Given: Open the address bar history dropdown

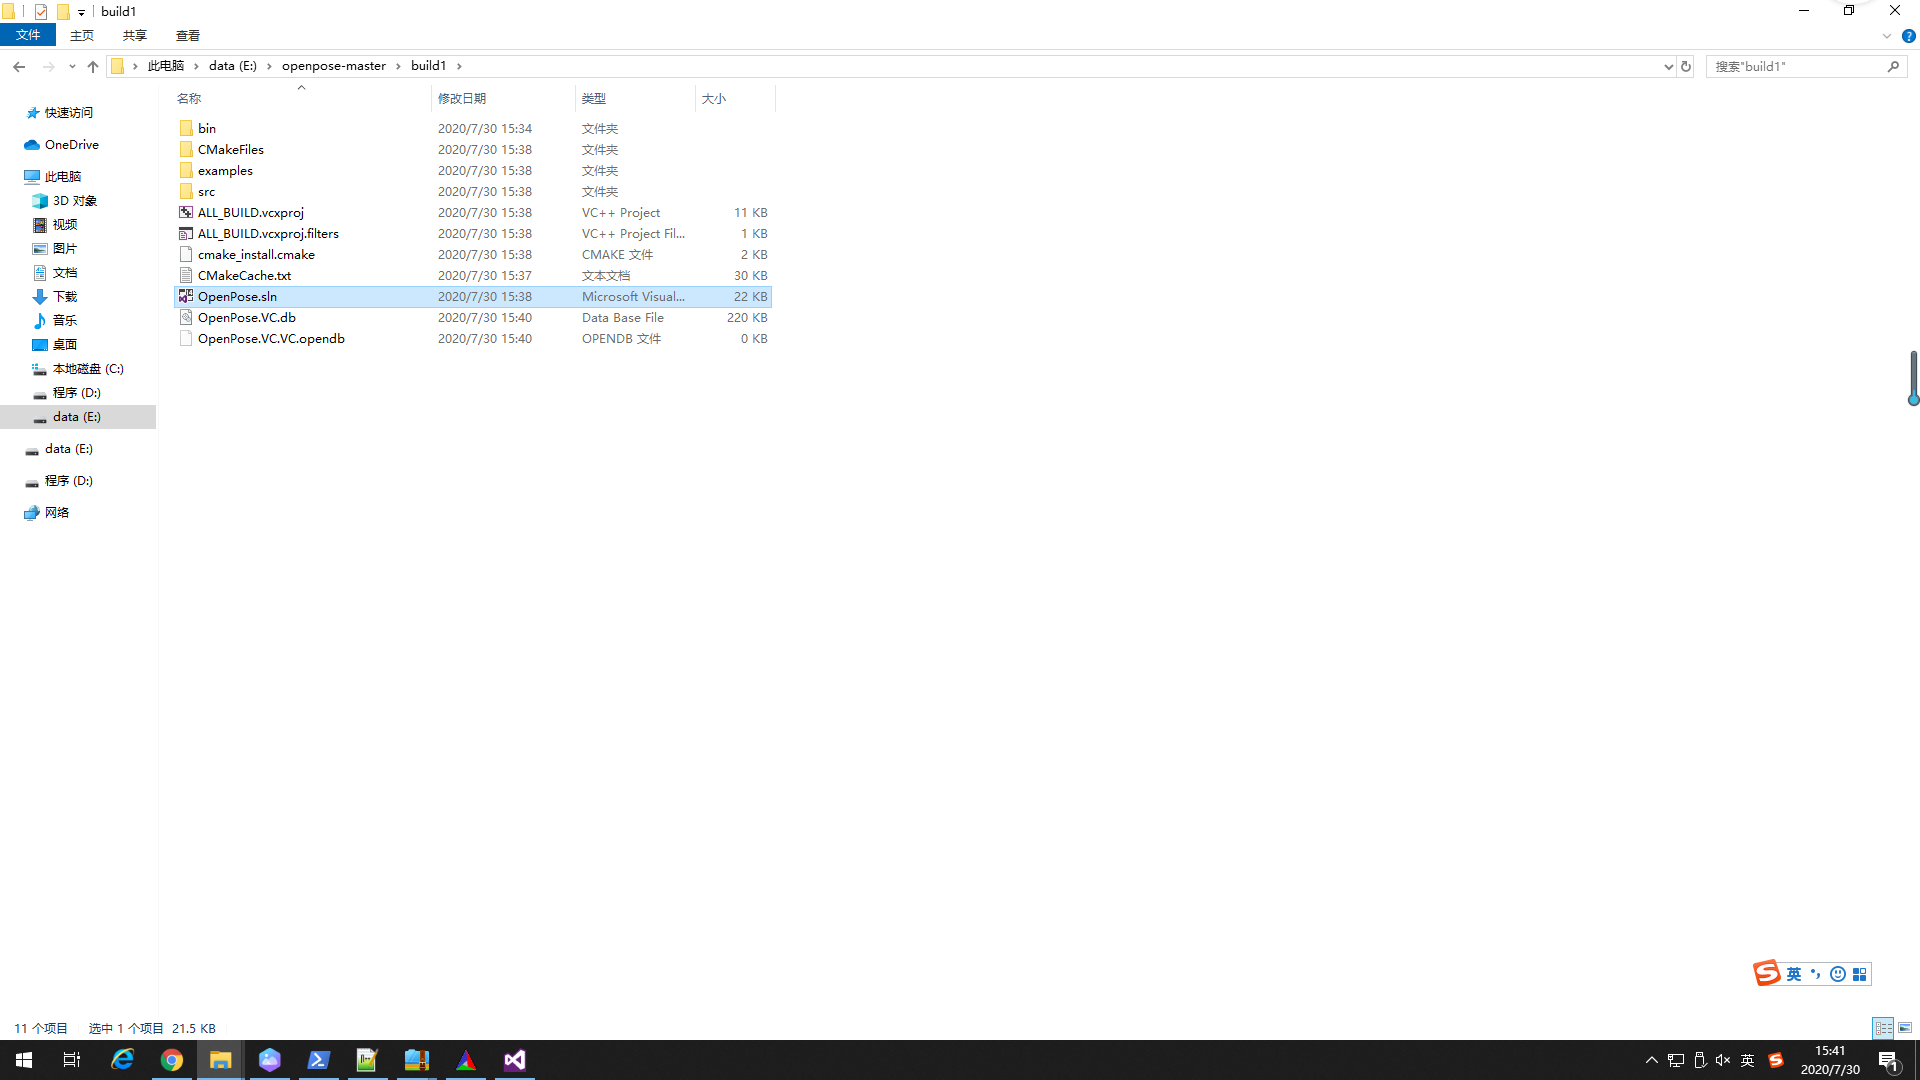Looking at the screenshot, I should [1666, 66].
